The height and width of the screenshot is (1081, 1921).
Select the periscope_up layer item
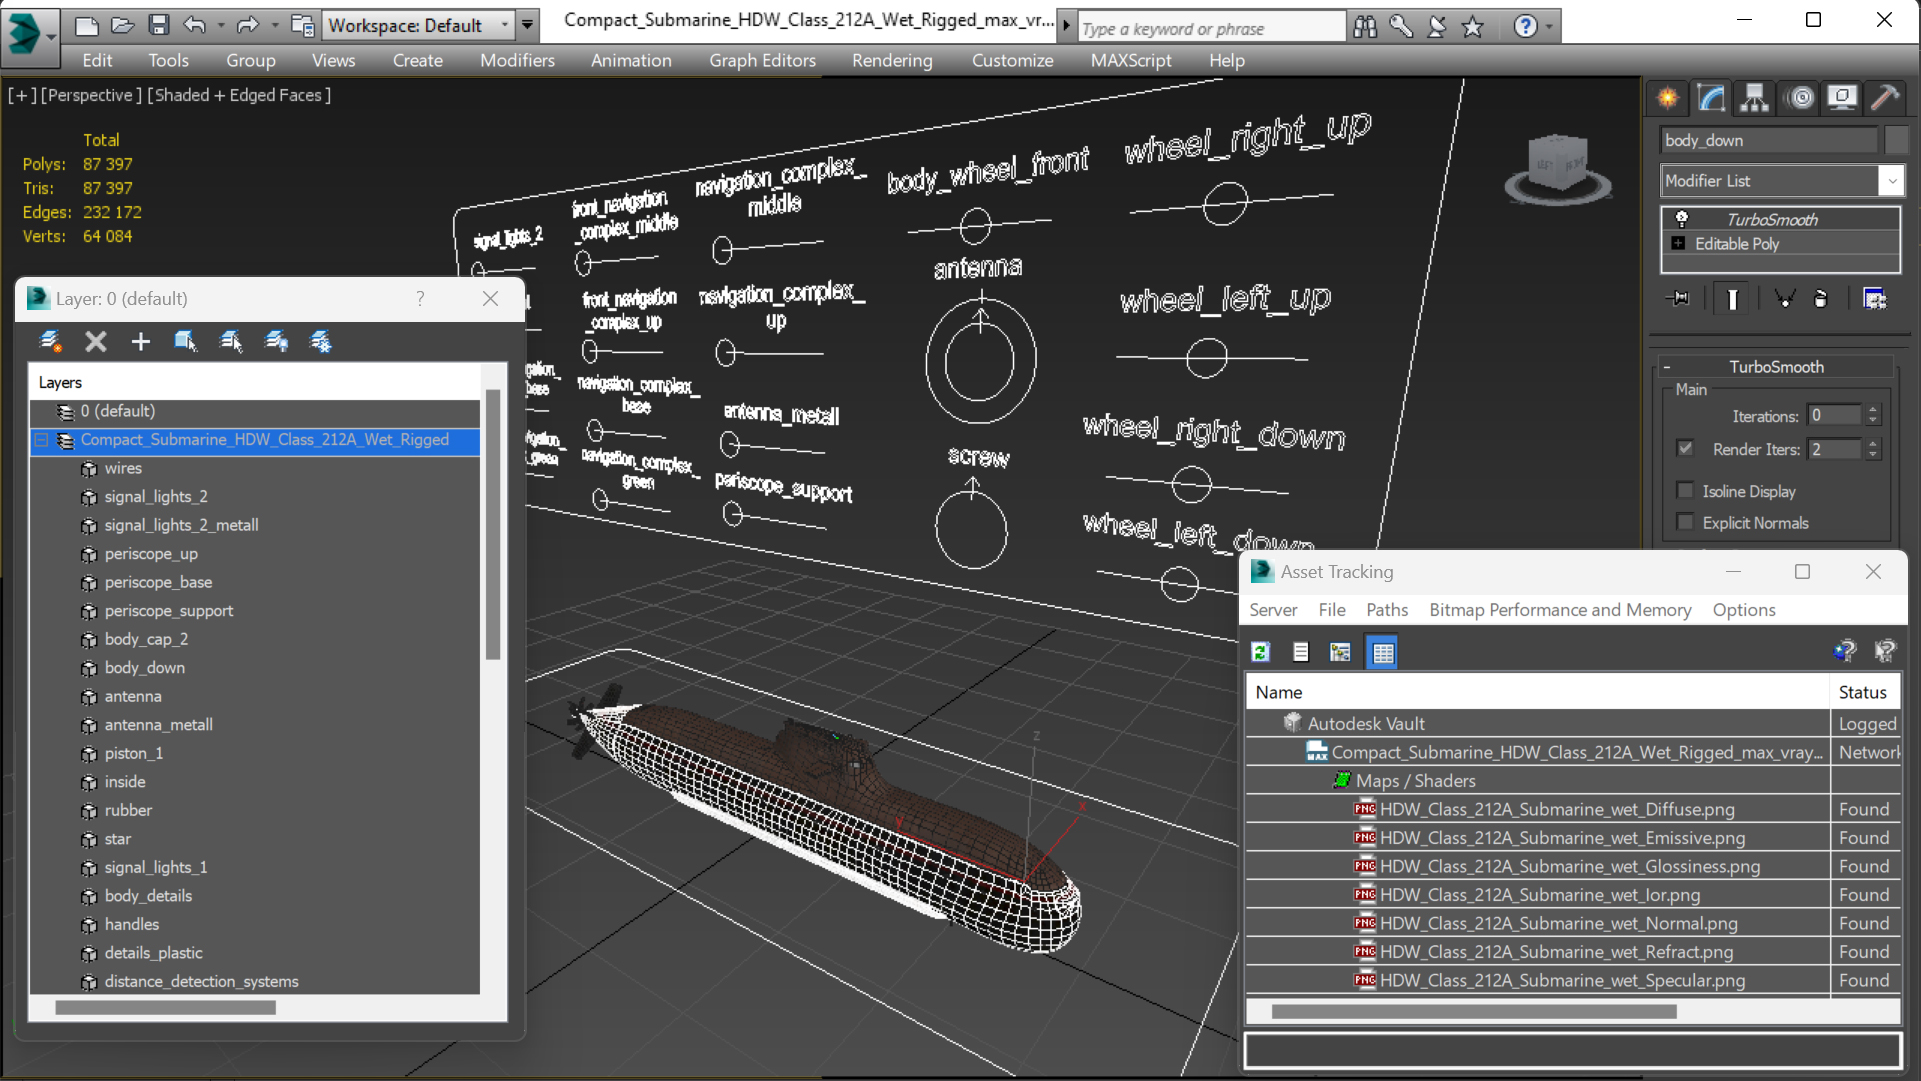[151, 554]
